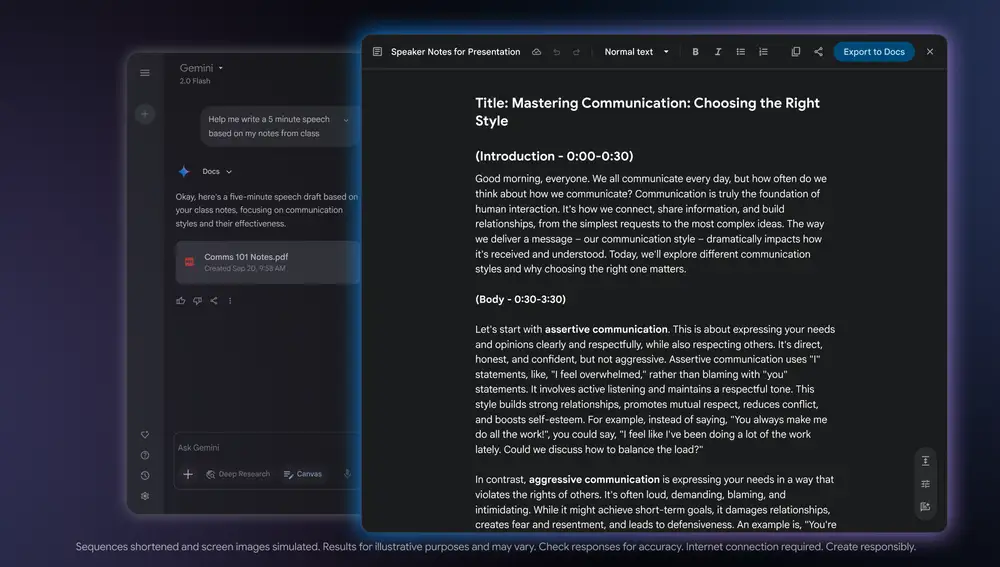
Task: Click the change tone sliders tool
Action: [925, 484]
